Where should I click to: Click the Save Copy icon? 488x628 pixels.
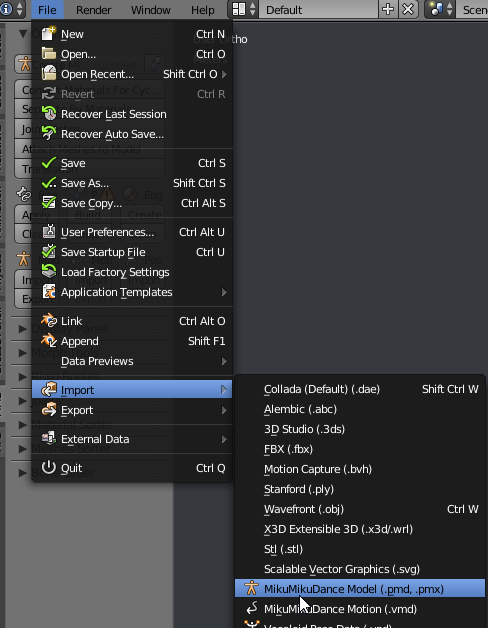(48, 203)
